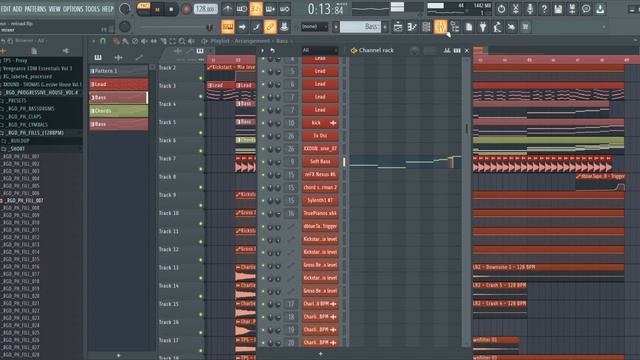Select Pattern 1 in the picker

(x=119, y=71)
